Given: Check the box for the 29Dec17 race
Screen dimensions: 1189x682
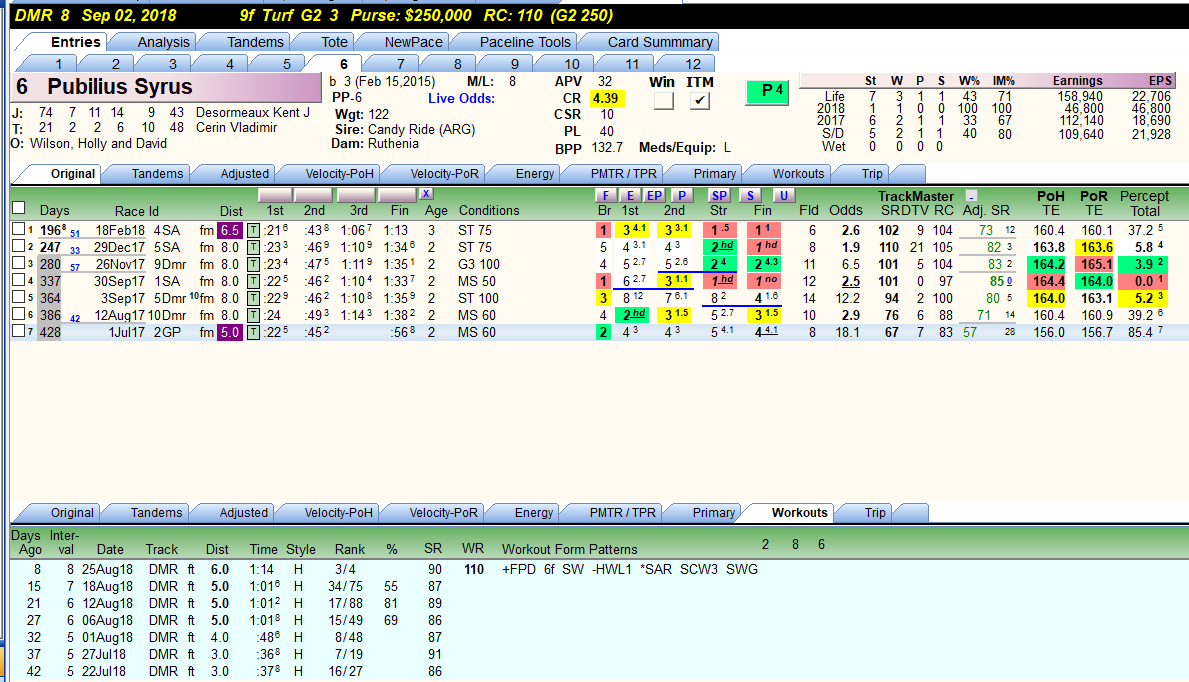Looking at the screenshot, I should (19, 247).
